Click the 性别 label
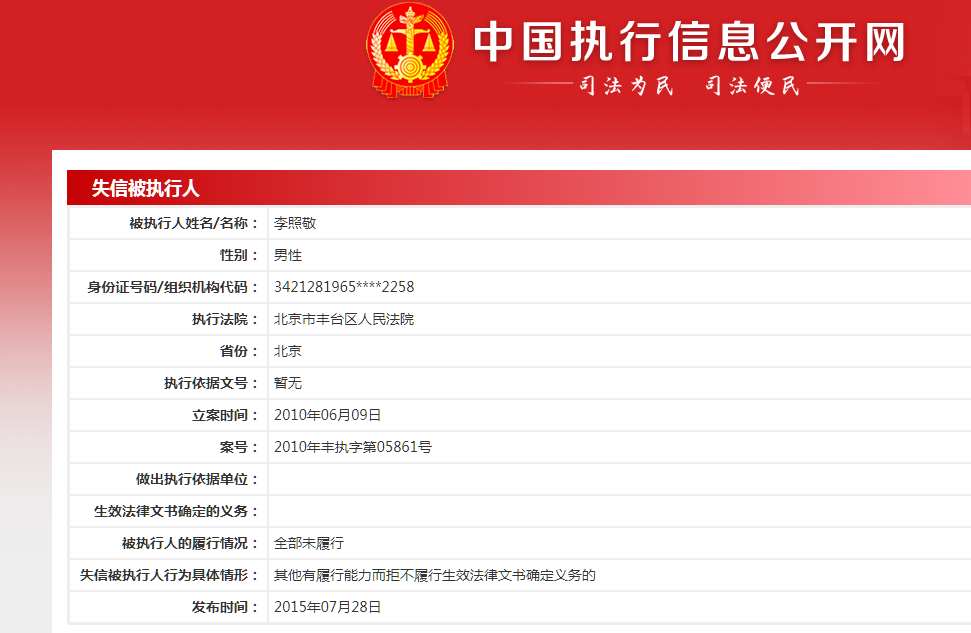 pyautogui.click(x=239, y=255)
